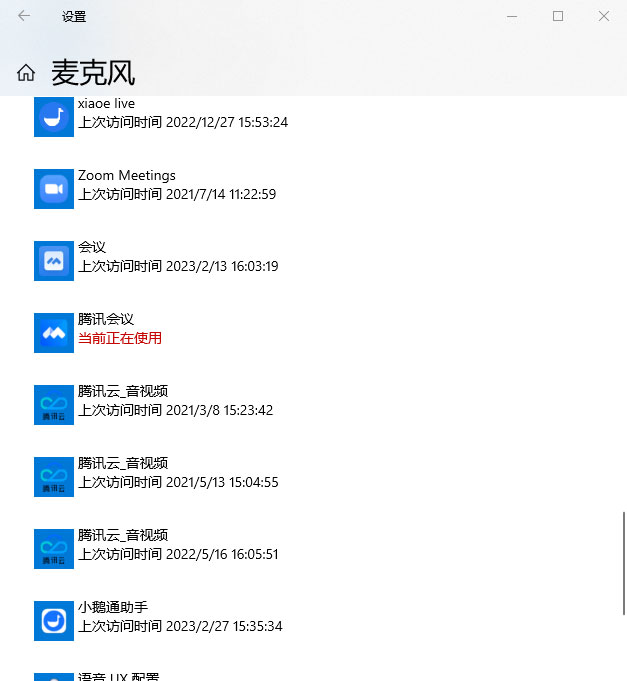The height and width of the screenshot is (681, 627).
Task: Close the Settings window
Action: (604, 16)
